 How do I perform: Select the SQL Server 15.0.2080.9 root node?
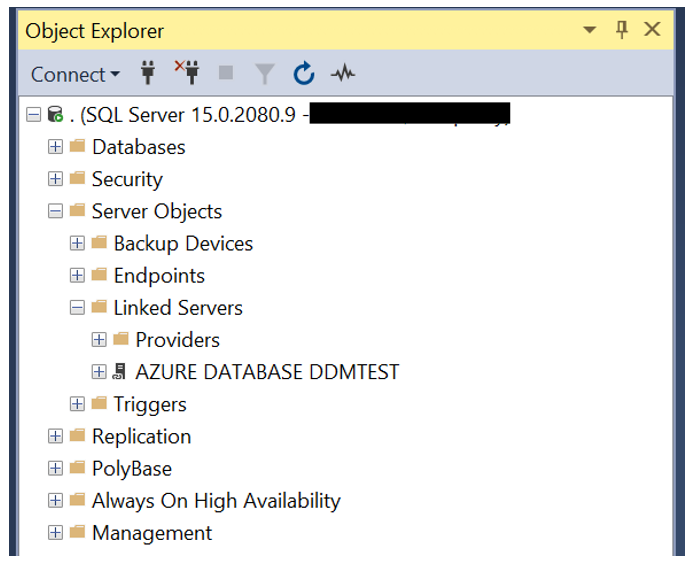click(x=190, y=115)
